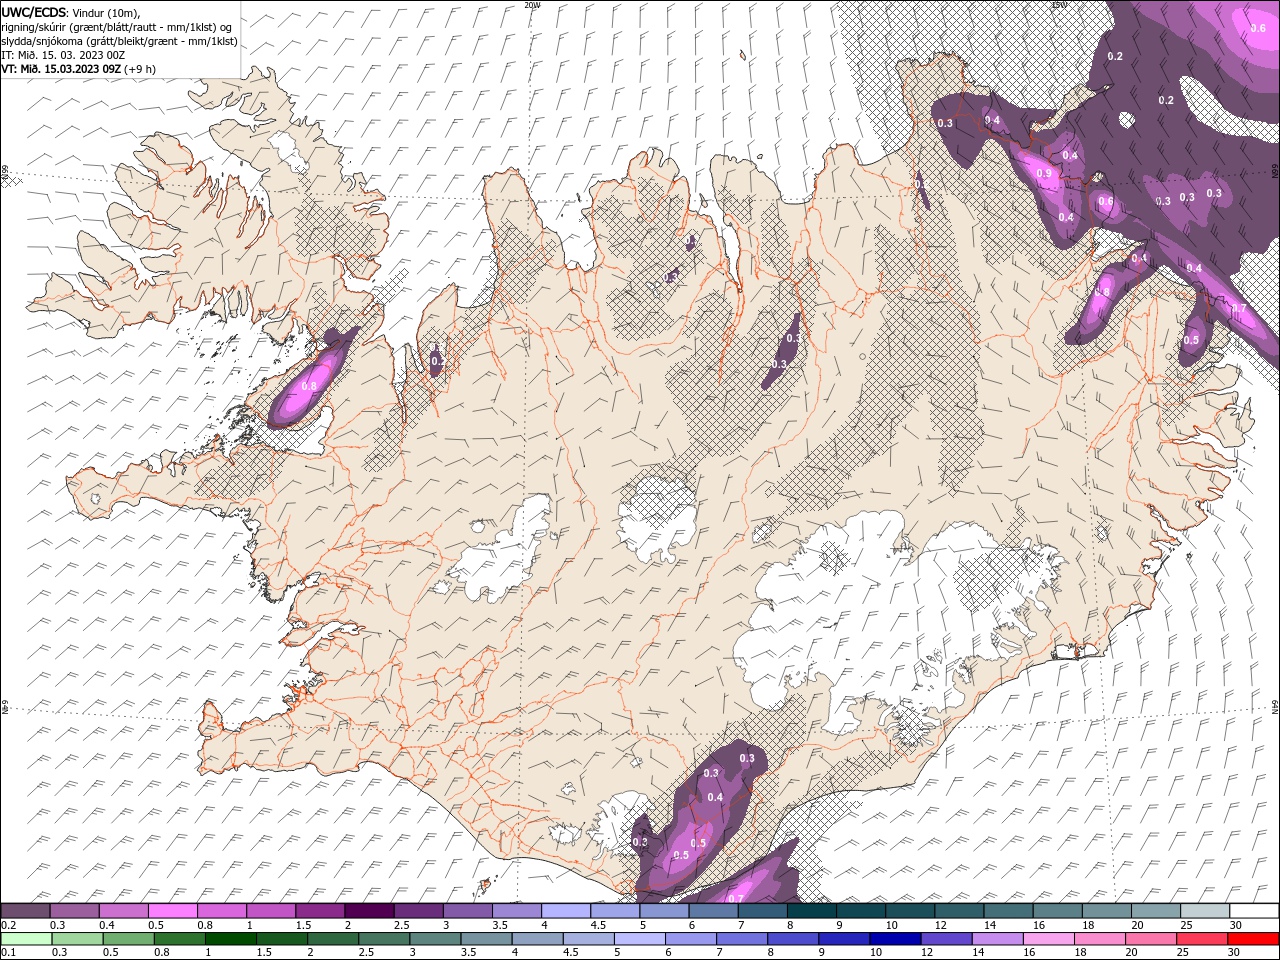Click the '20W' longitude label at map top
1280x960 pixels.
pos(532,5)
